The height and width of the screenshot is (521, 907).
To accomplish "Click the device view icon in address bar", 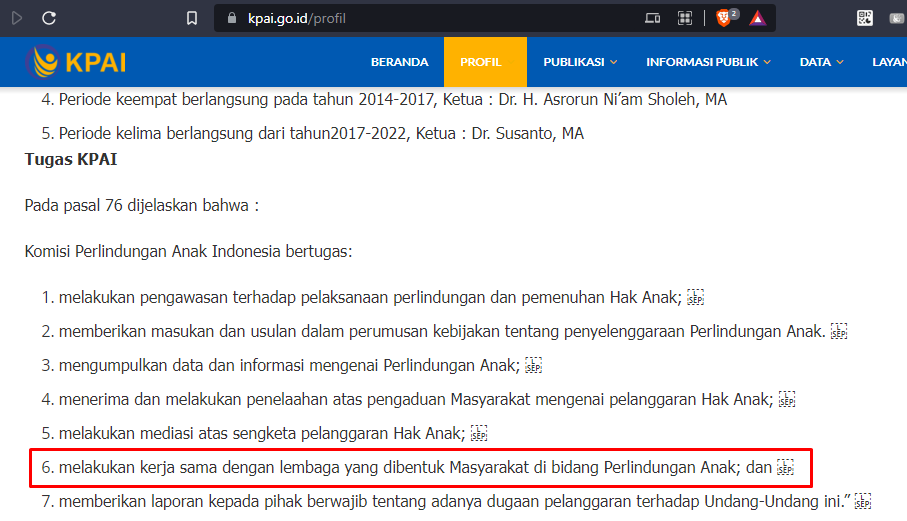I will (652, 19).
